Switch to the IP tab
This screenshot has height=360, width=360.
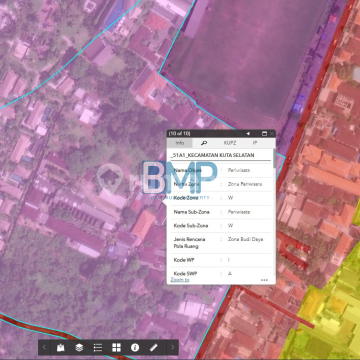[255, 143]
